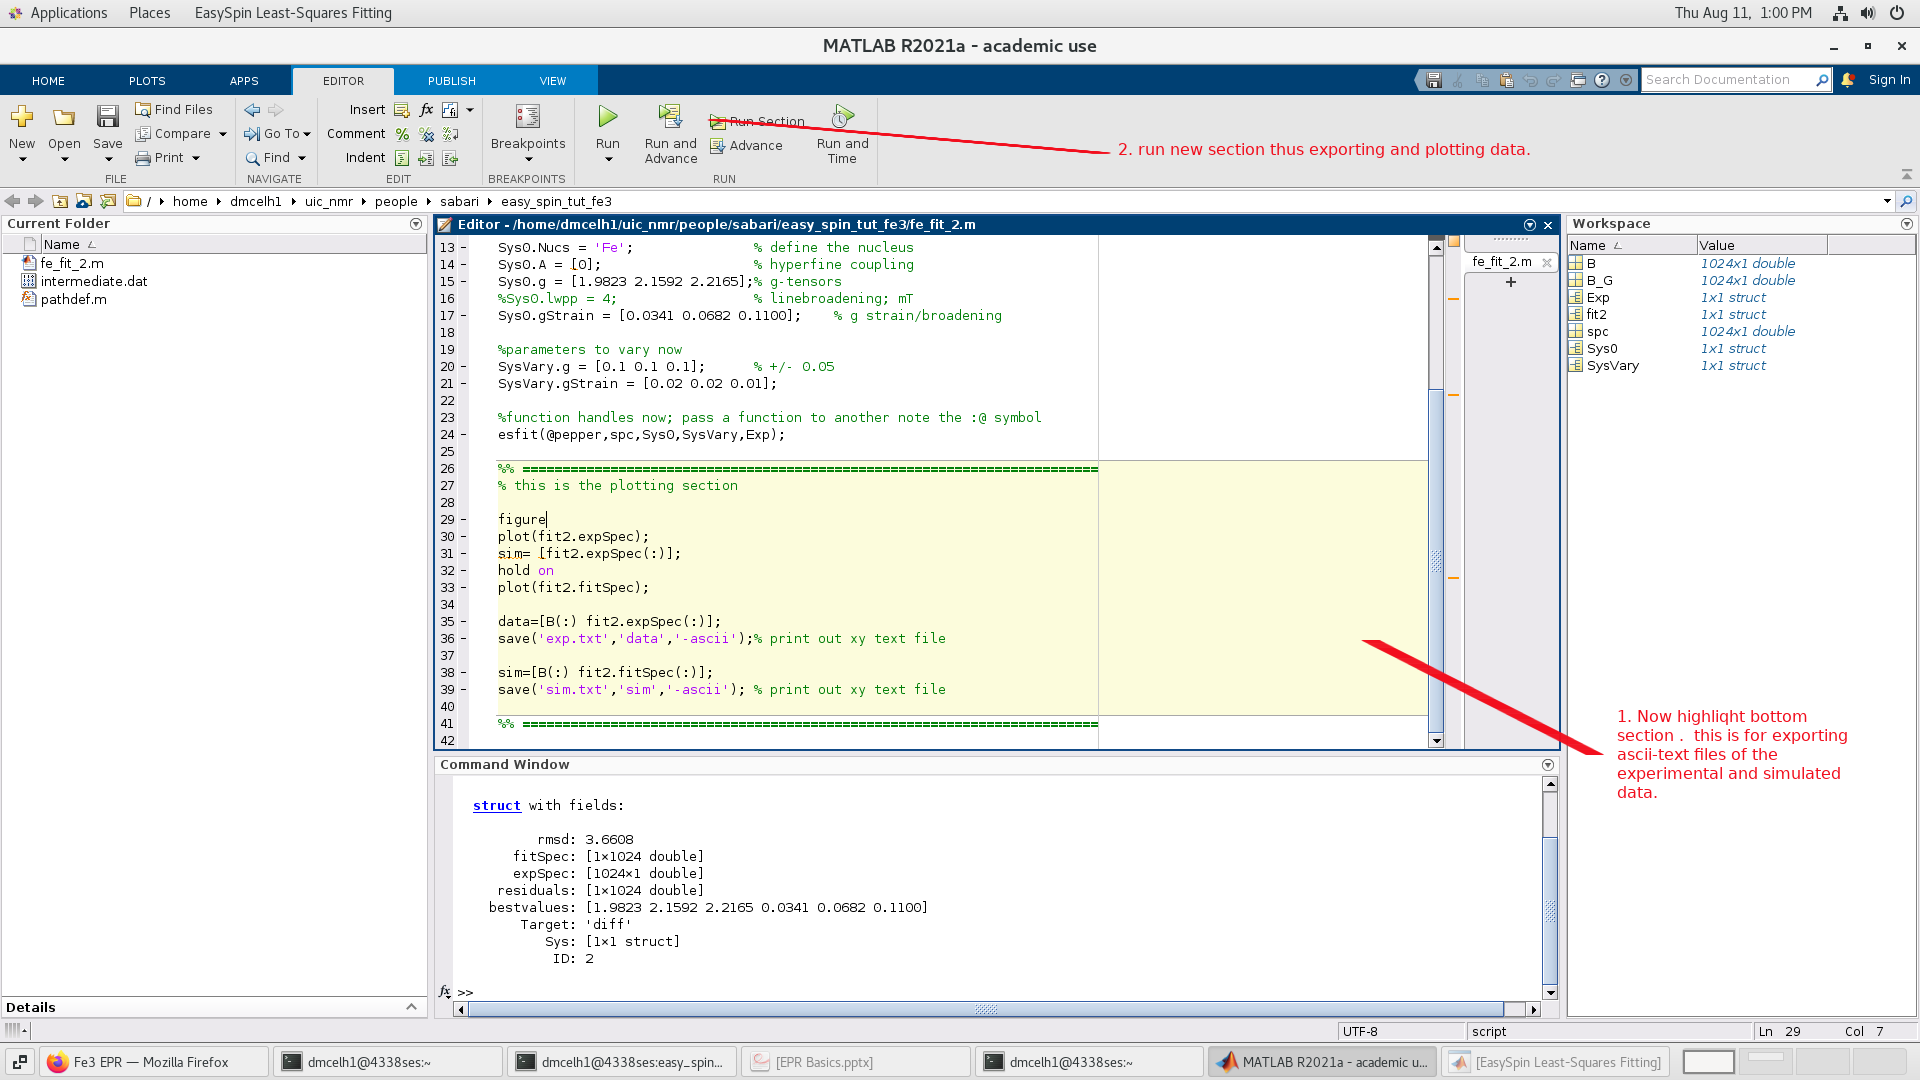The width and height of the screenshot is (1920, 1080).
Task: Click the Save disk icon in ribbon
Action: pyautogui.click(x=107, y=117)
